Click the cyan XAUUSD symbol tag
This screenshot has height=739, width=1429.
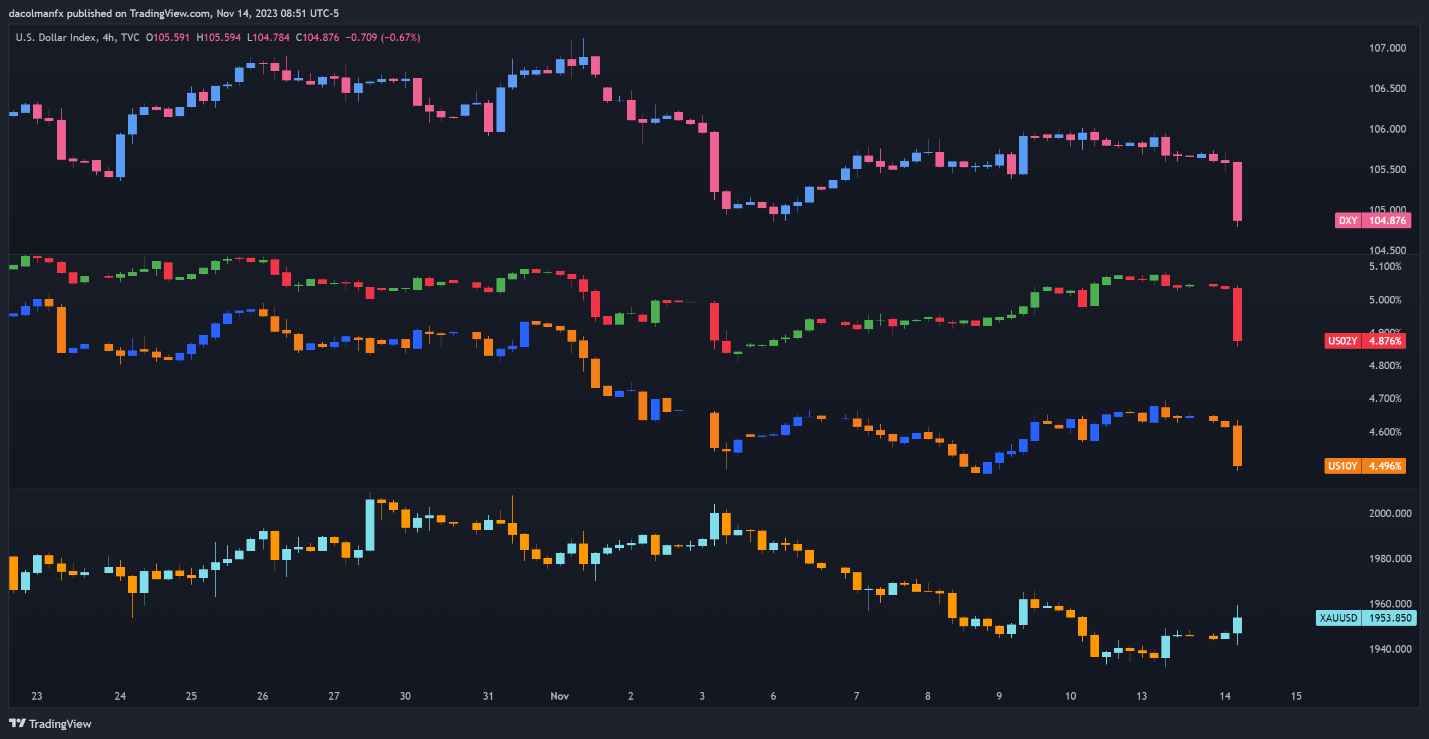(x=1338, y=618)
